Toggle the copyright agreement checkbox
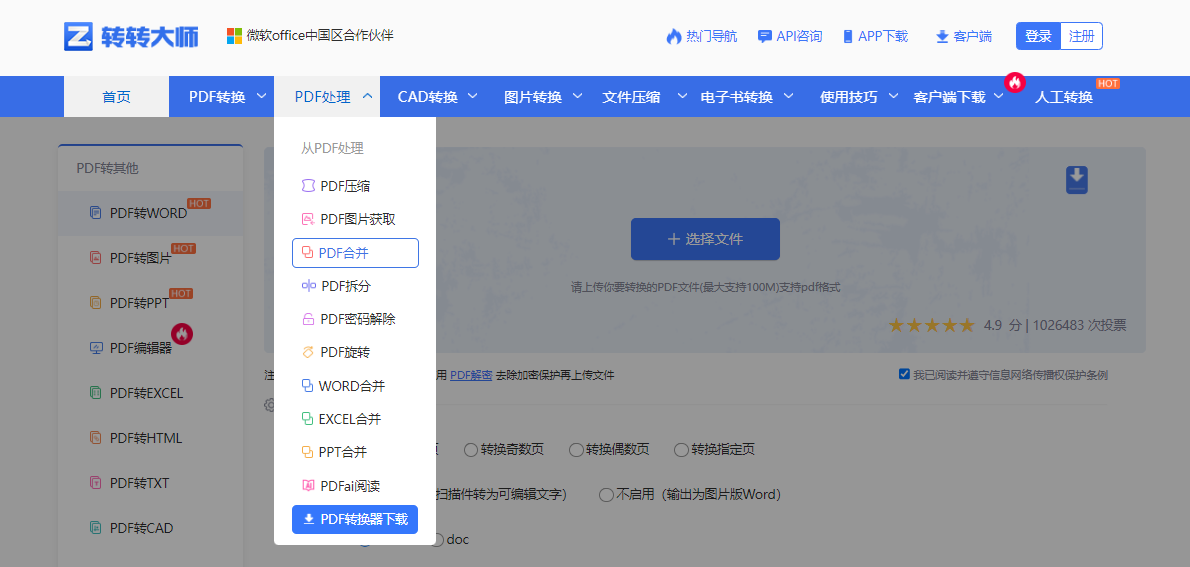1190x567 pixels. [x=904, y=375]
